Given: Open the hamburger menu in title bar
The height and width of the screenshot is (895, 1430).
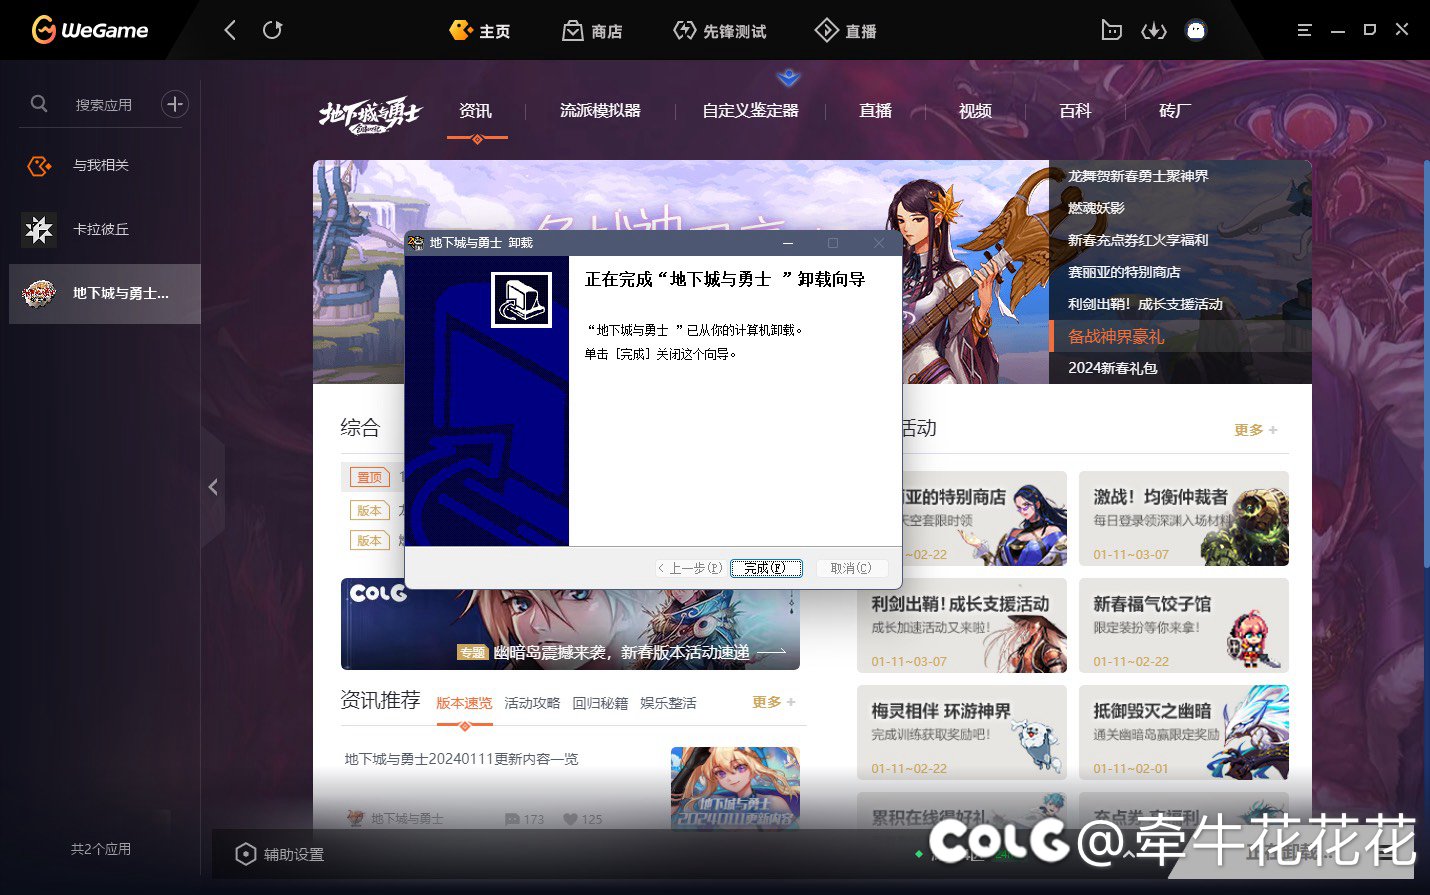Looking at the screenshot, I should [1304, 30].
